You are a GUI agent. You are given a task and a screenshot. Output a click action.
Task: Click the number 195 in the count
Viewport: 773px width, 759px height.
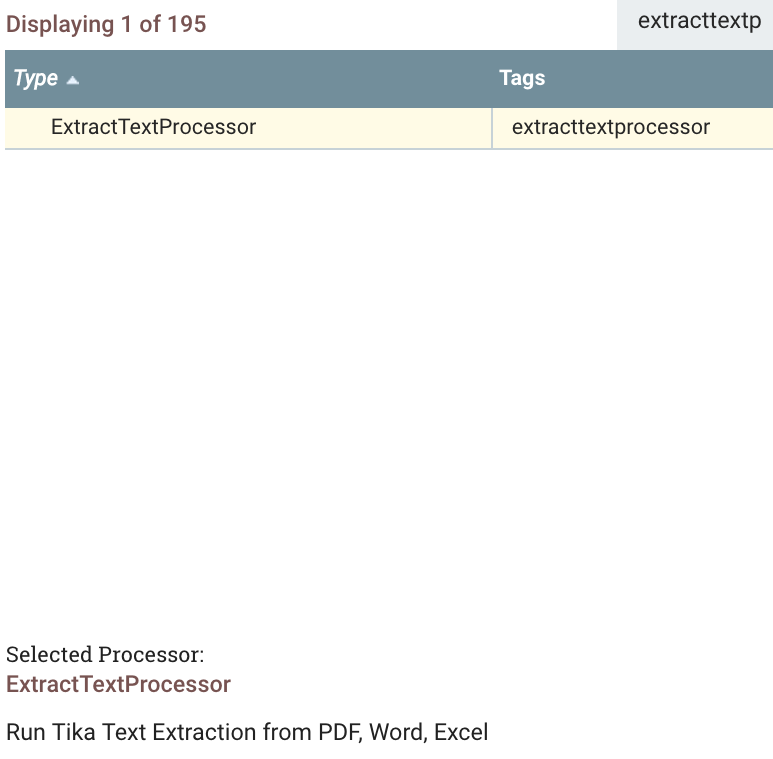click(187, 24)
